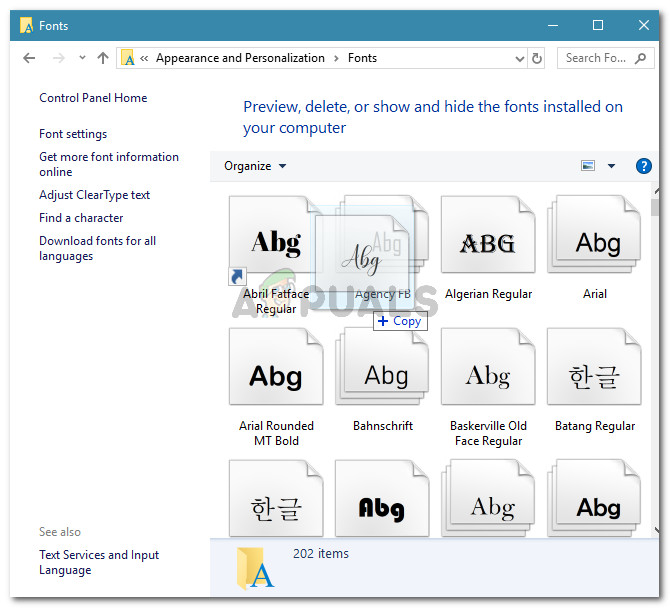Screen dimensions: 670x608
Task: Select the Baskerville Old Face Regular icon
Action: 488,367
